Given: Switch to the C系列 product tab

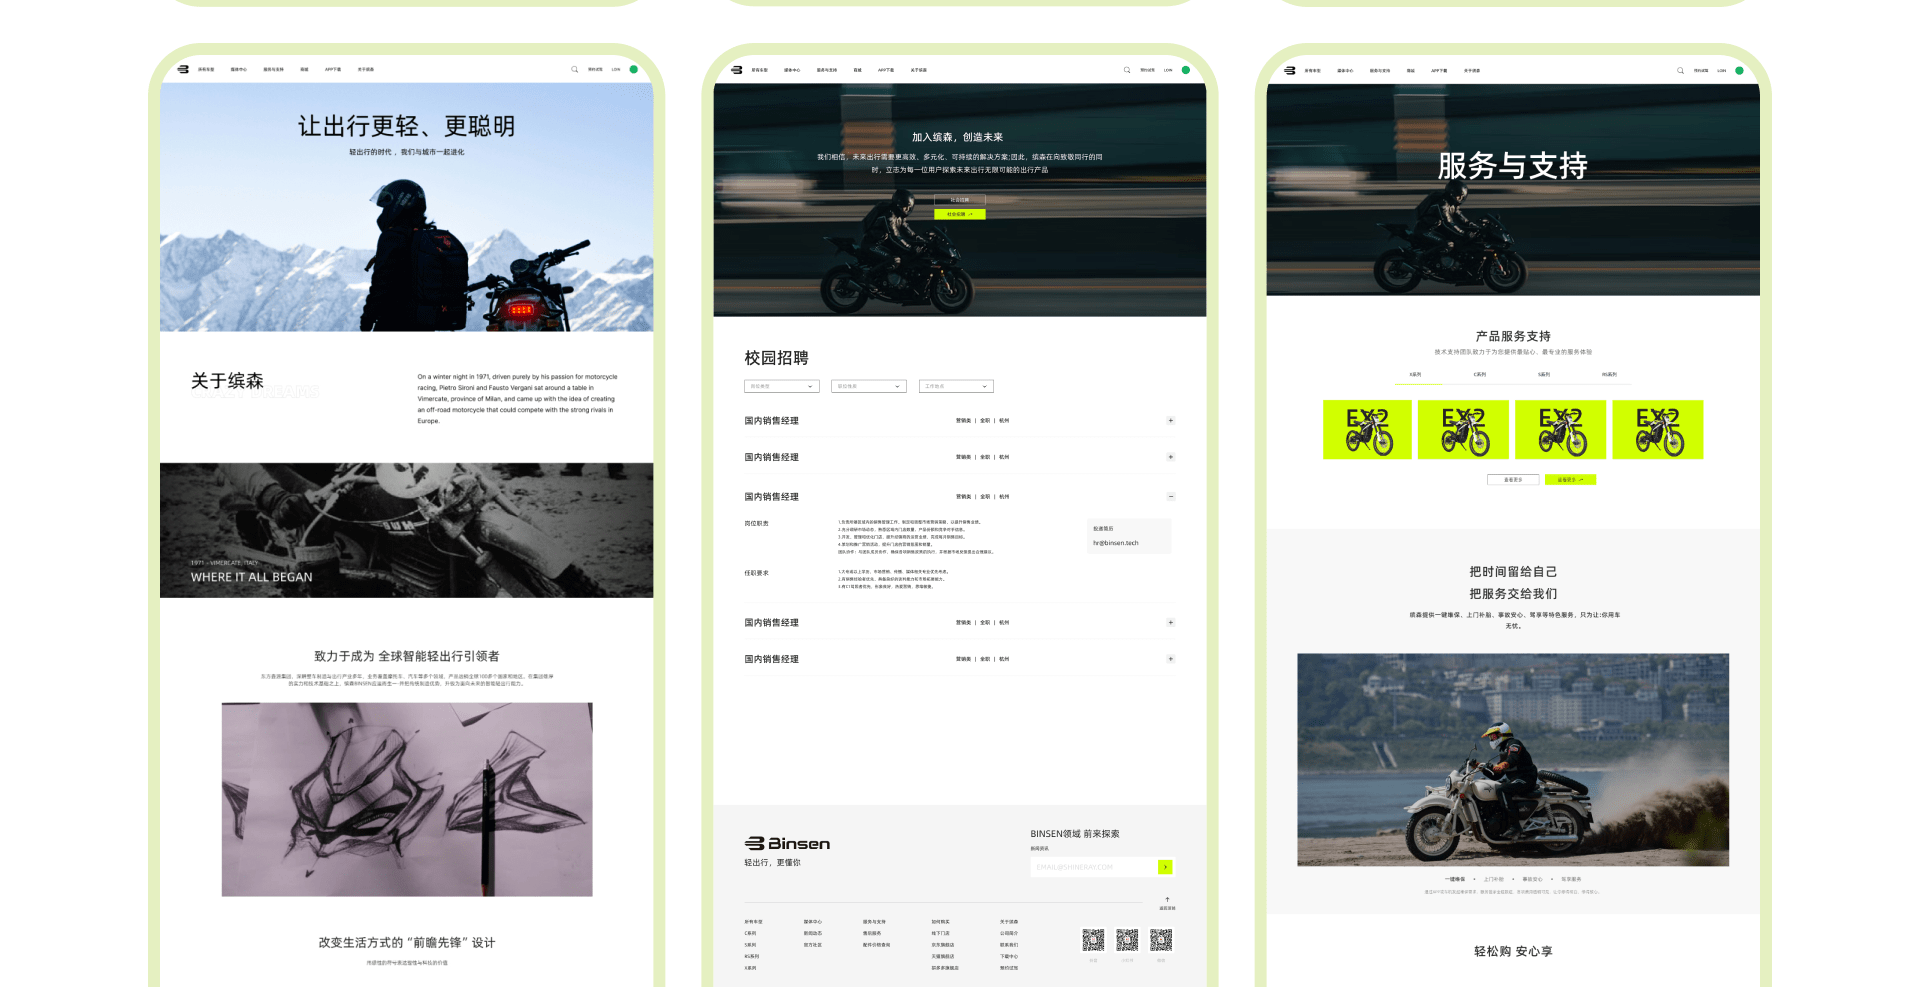Looking at the screenshot, I should point(1480,375).
